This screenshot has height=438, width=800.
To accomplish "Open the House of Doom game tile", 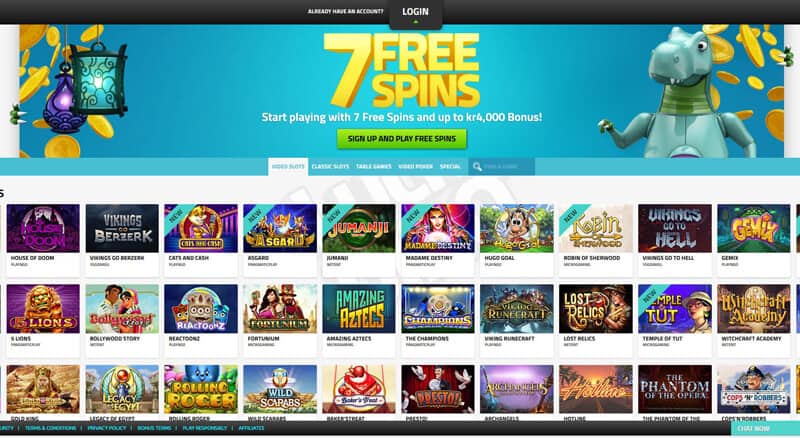I will [43, 229].
